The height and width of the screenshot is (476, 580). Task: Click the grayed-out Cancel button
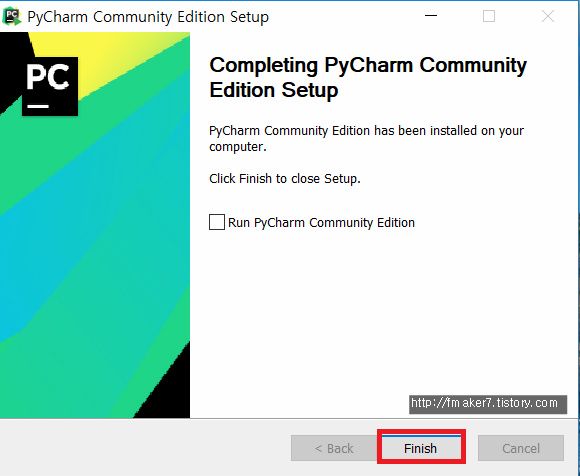click(x=521, y=448)
